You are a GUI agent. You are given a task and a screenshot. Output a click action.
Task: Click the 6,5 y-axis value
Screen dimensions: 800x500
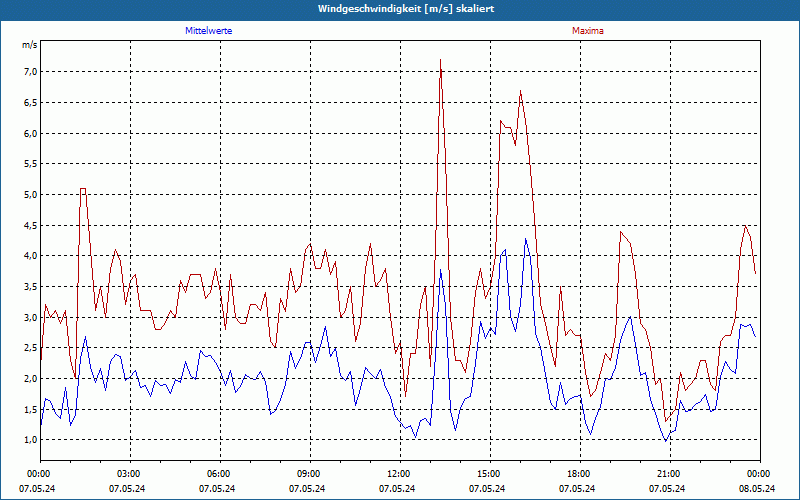[31, 103]
